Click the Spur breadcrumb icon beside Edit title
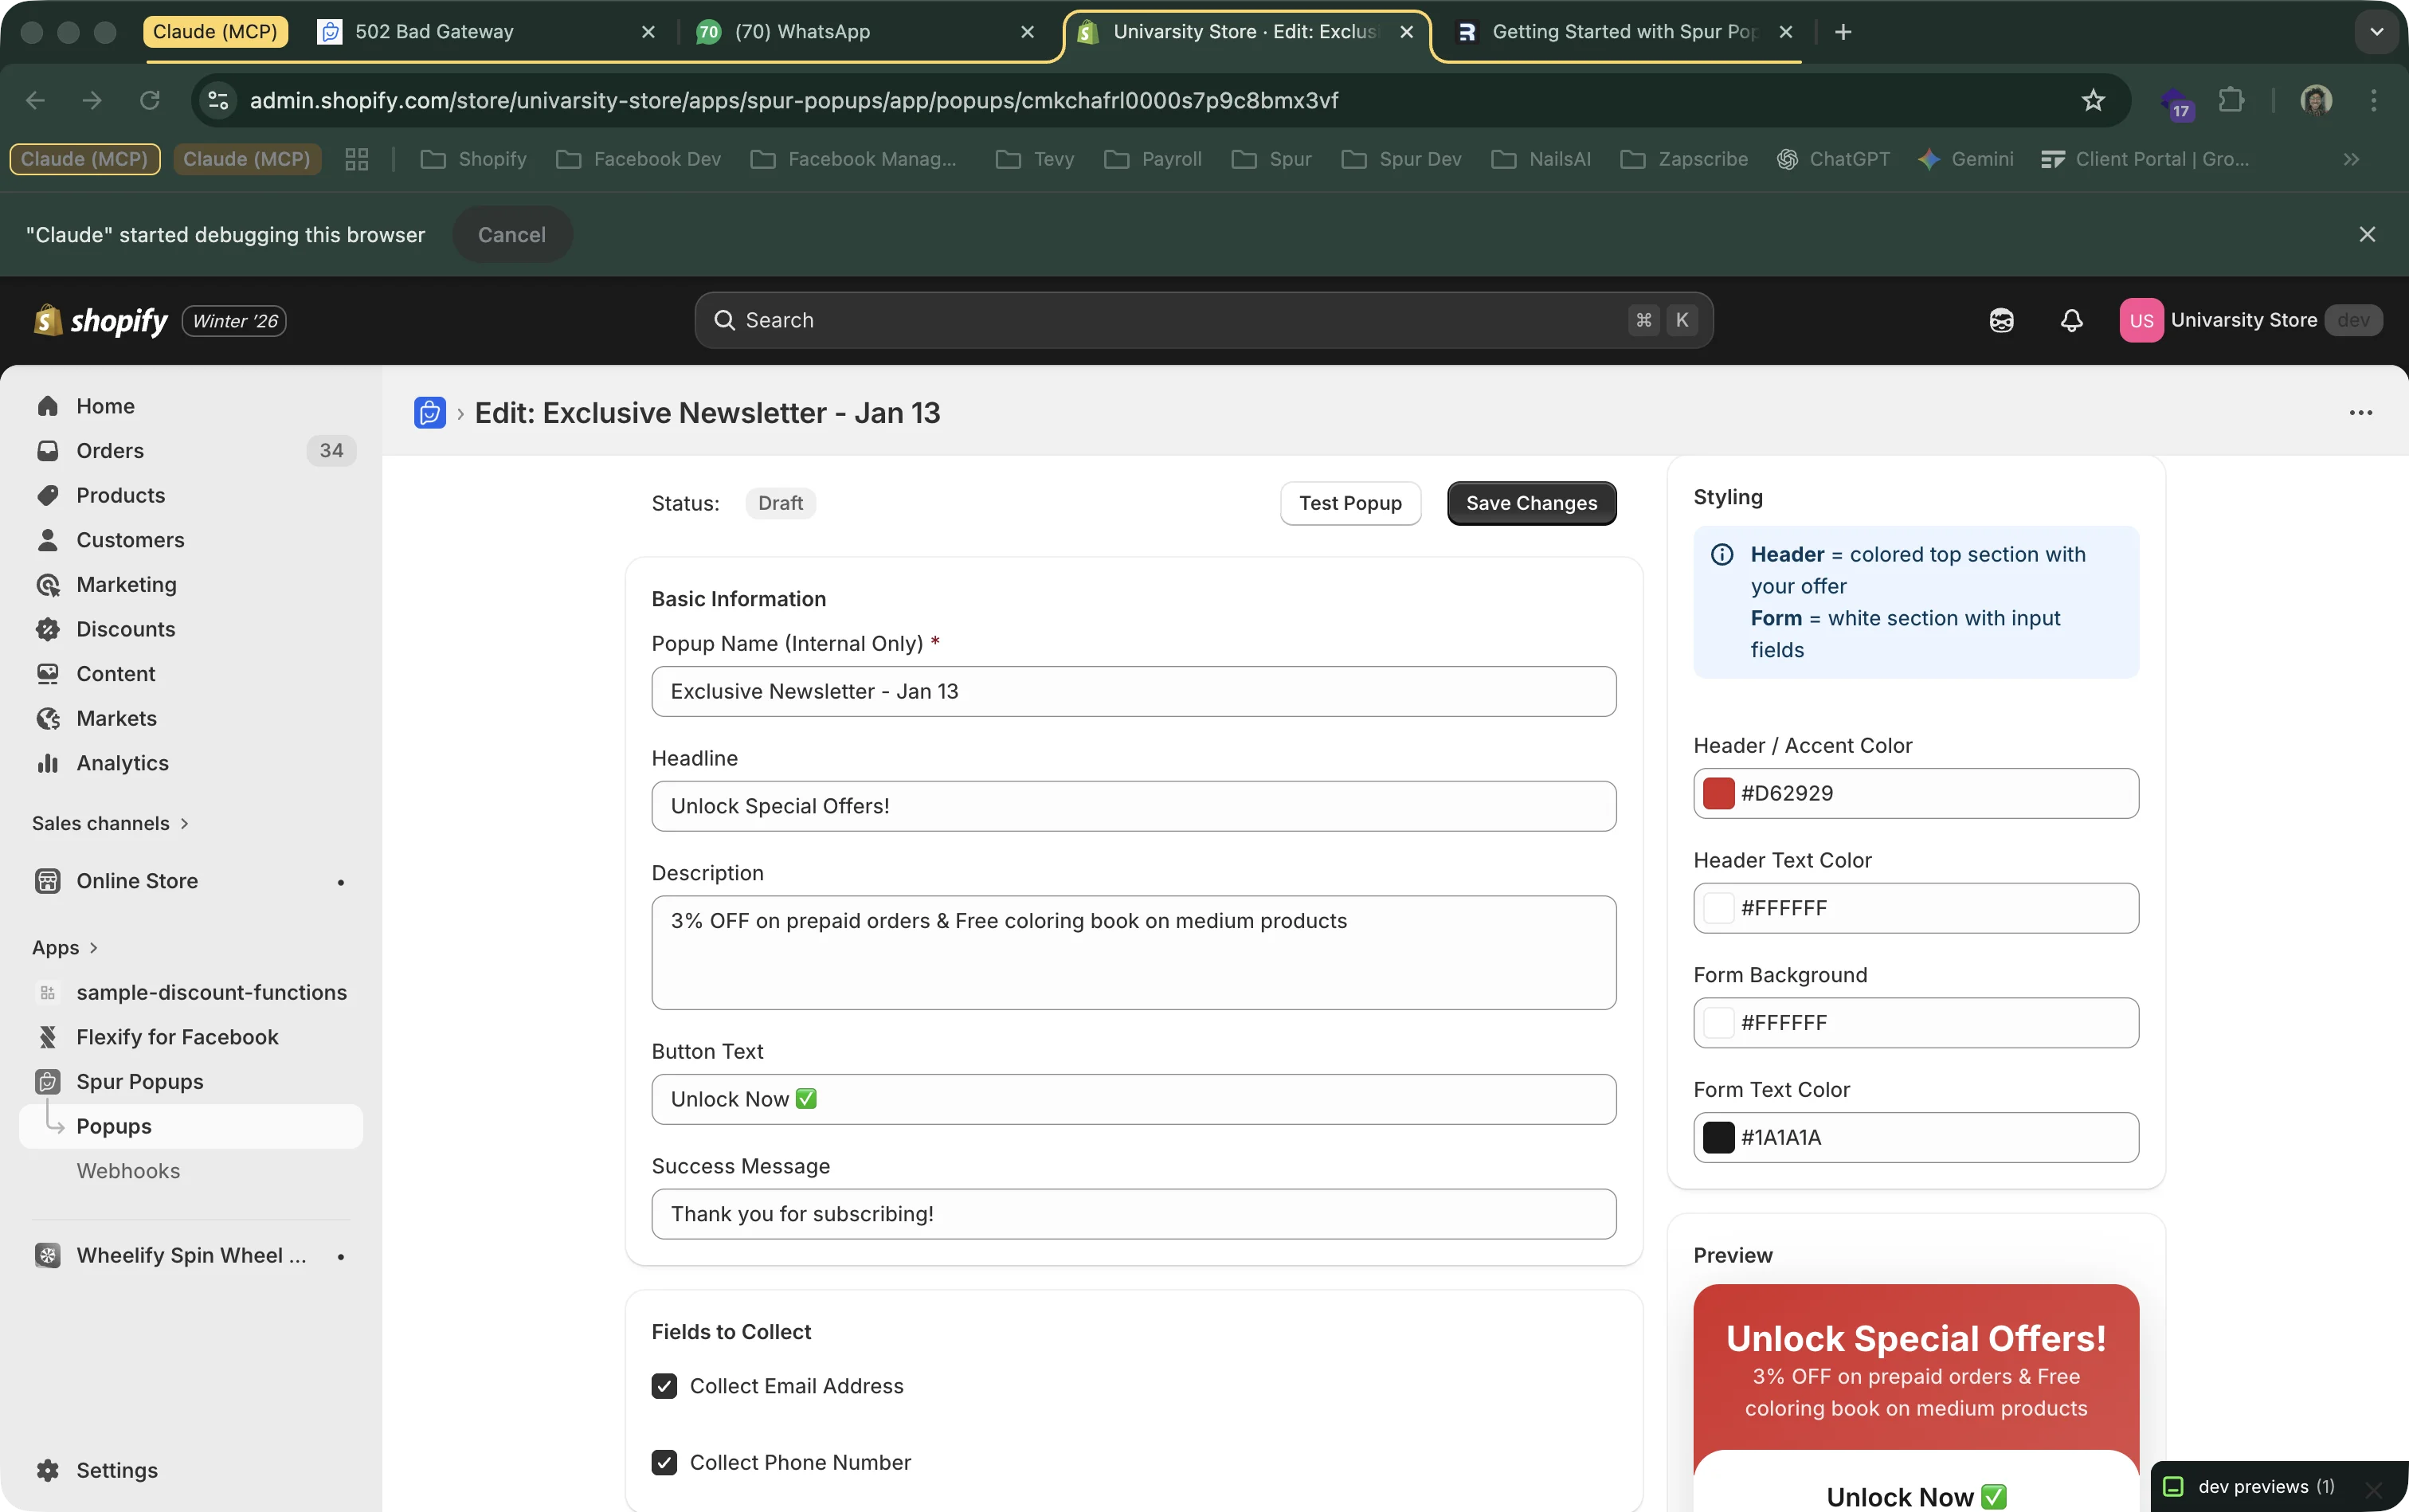 click(x=430, y=412)
